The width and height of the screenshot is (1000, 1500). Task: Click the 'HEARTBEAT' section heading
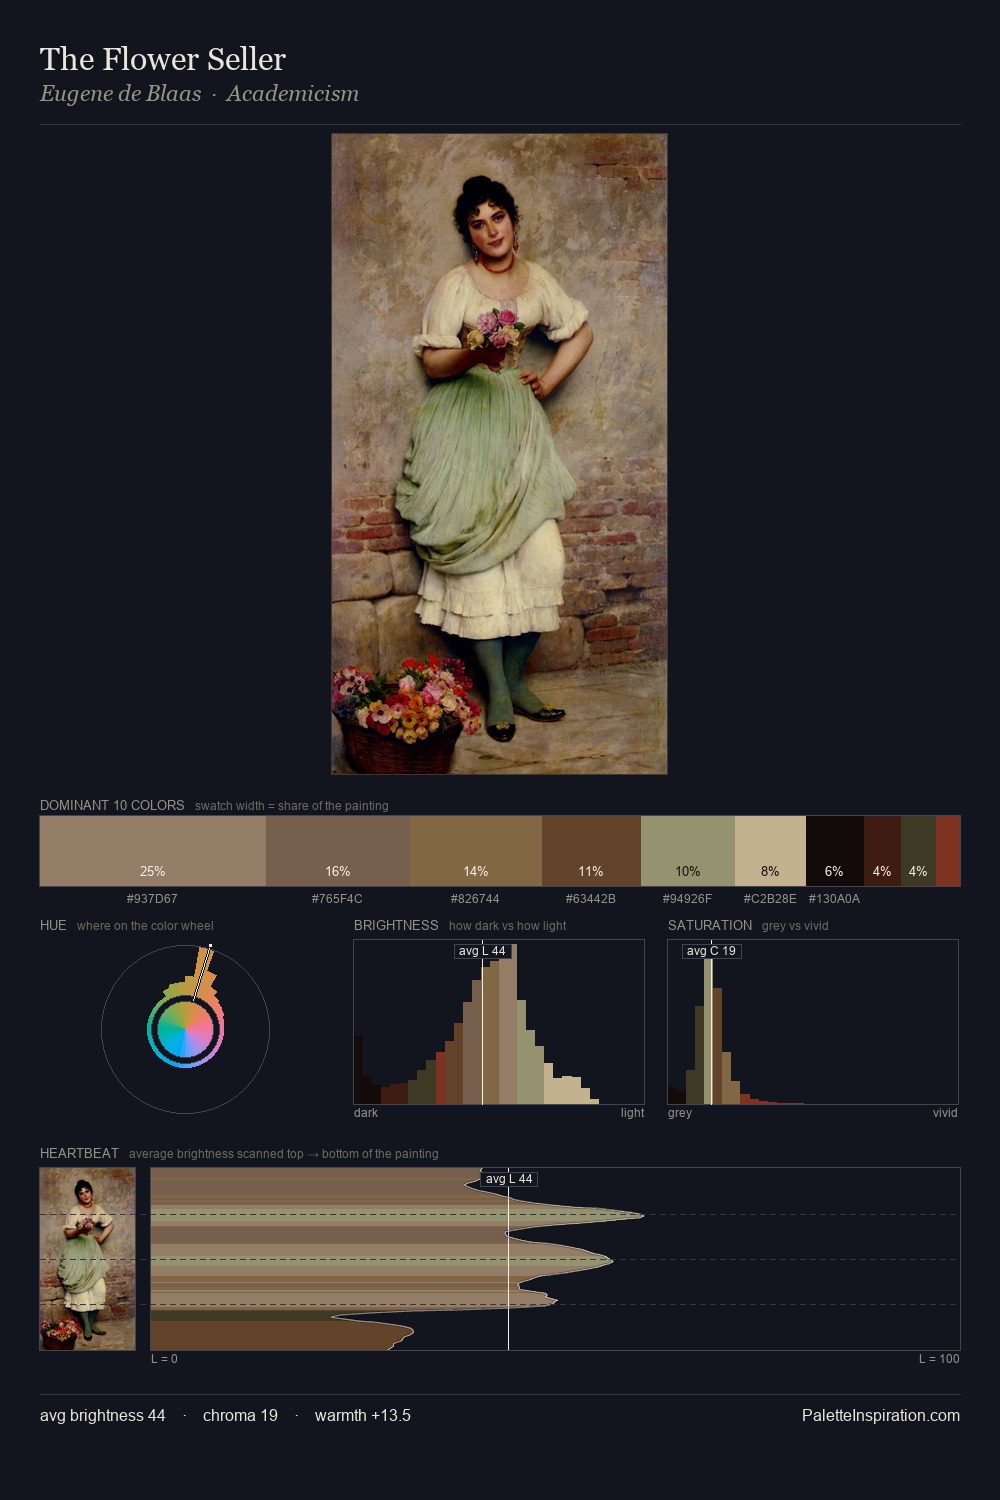click(x=79, y=1153)
